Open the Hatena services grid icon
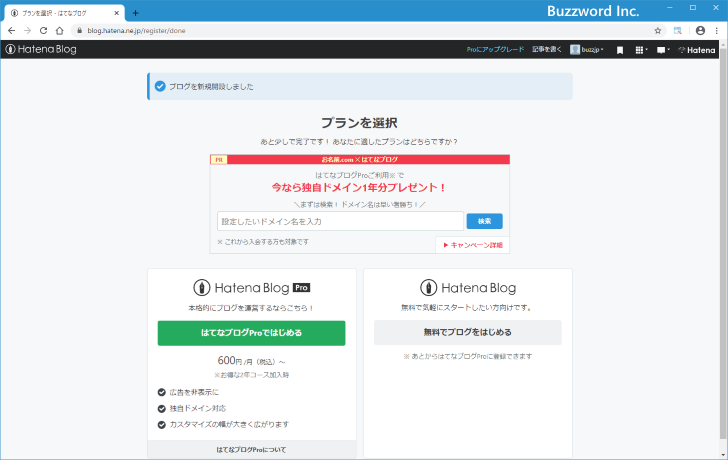728x460 pixels. click(641, 50)
